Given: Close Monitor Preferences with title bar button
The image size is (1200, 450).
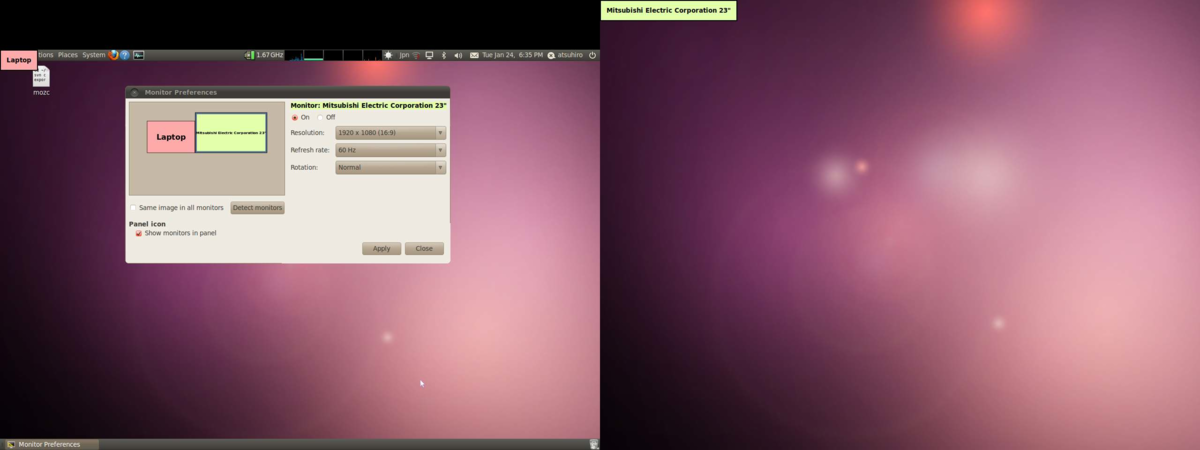Looking at the screenshot, I should coord(135,92).
